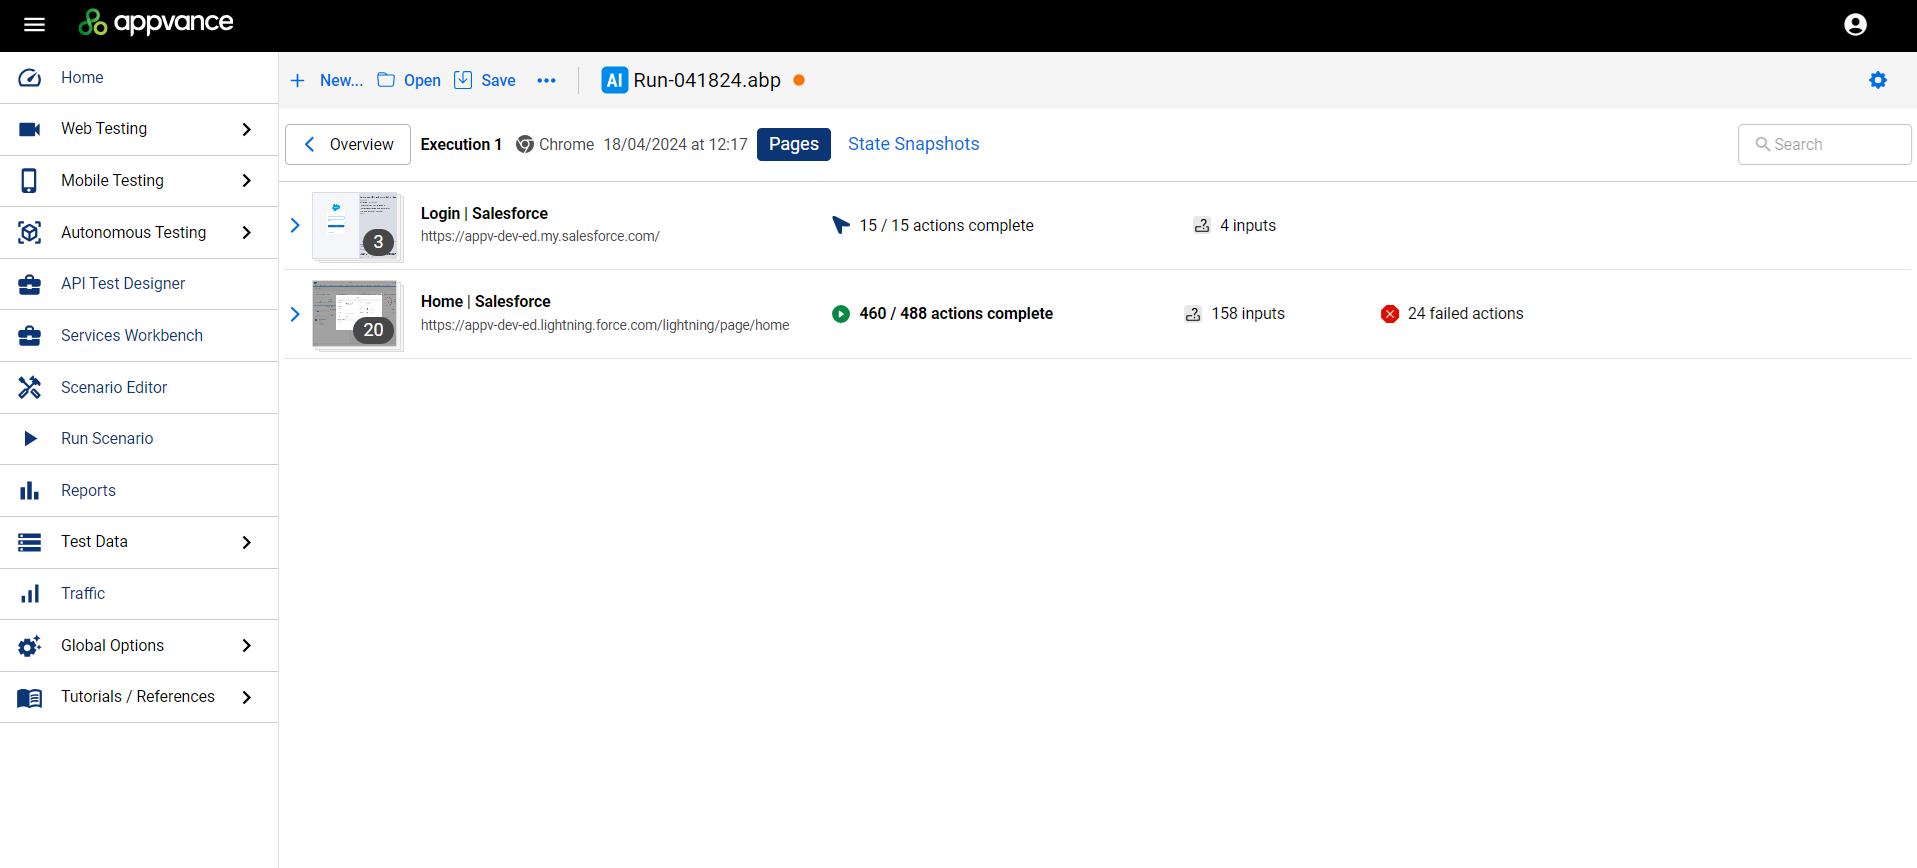The image size is (1917, 868).
Task: Expand the Login | Salesforce page row
Action: tap(295, 226)
